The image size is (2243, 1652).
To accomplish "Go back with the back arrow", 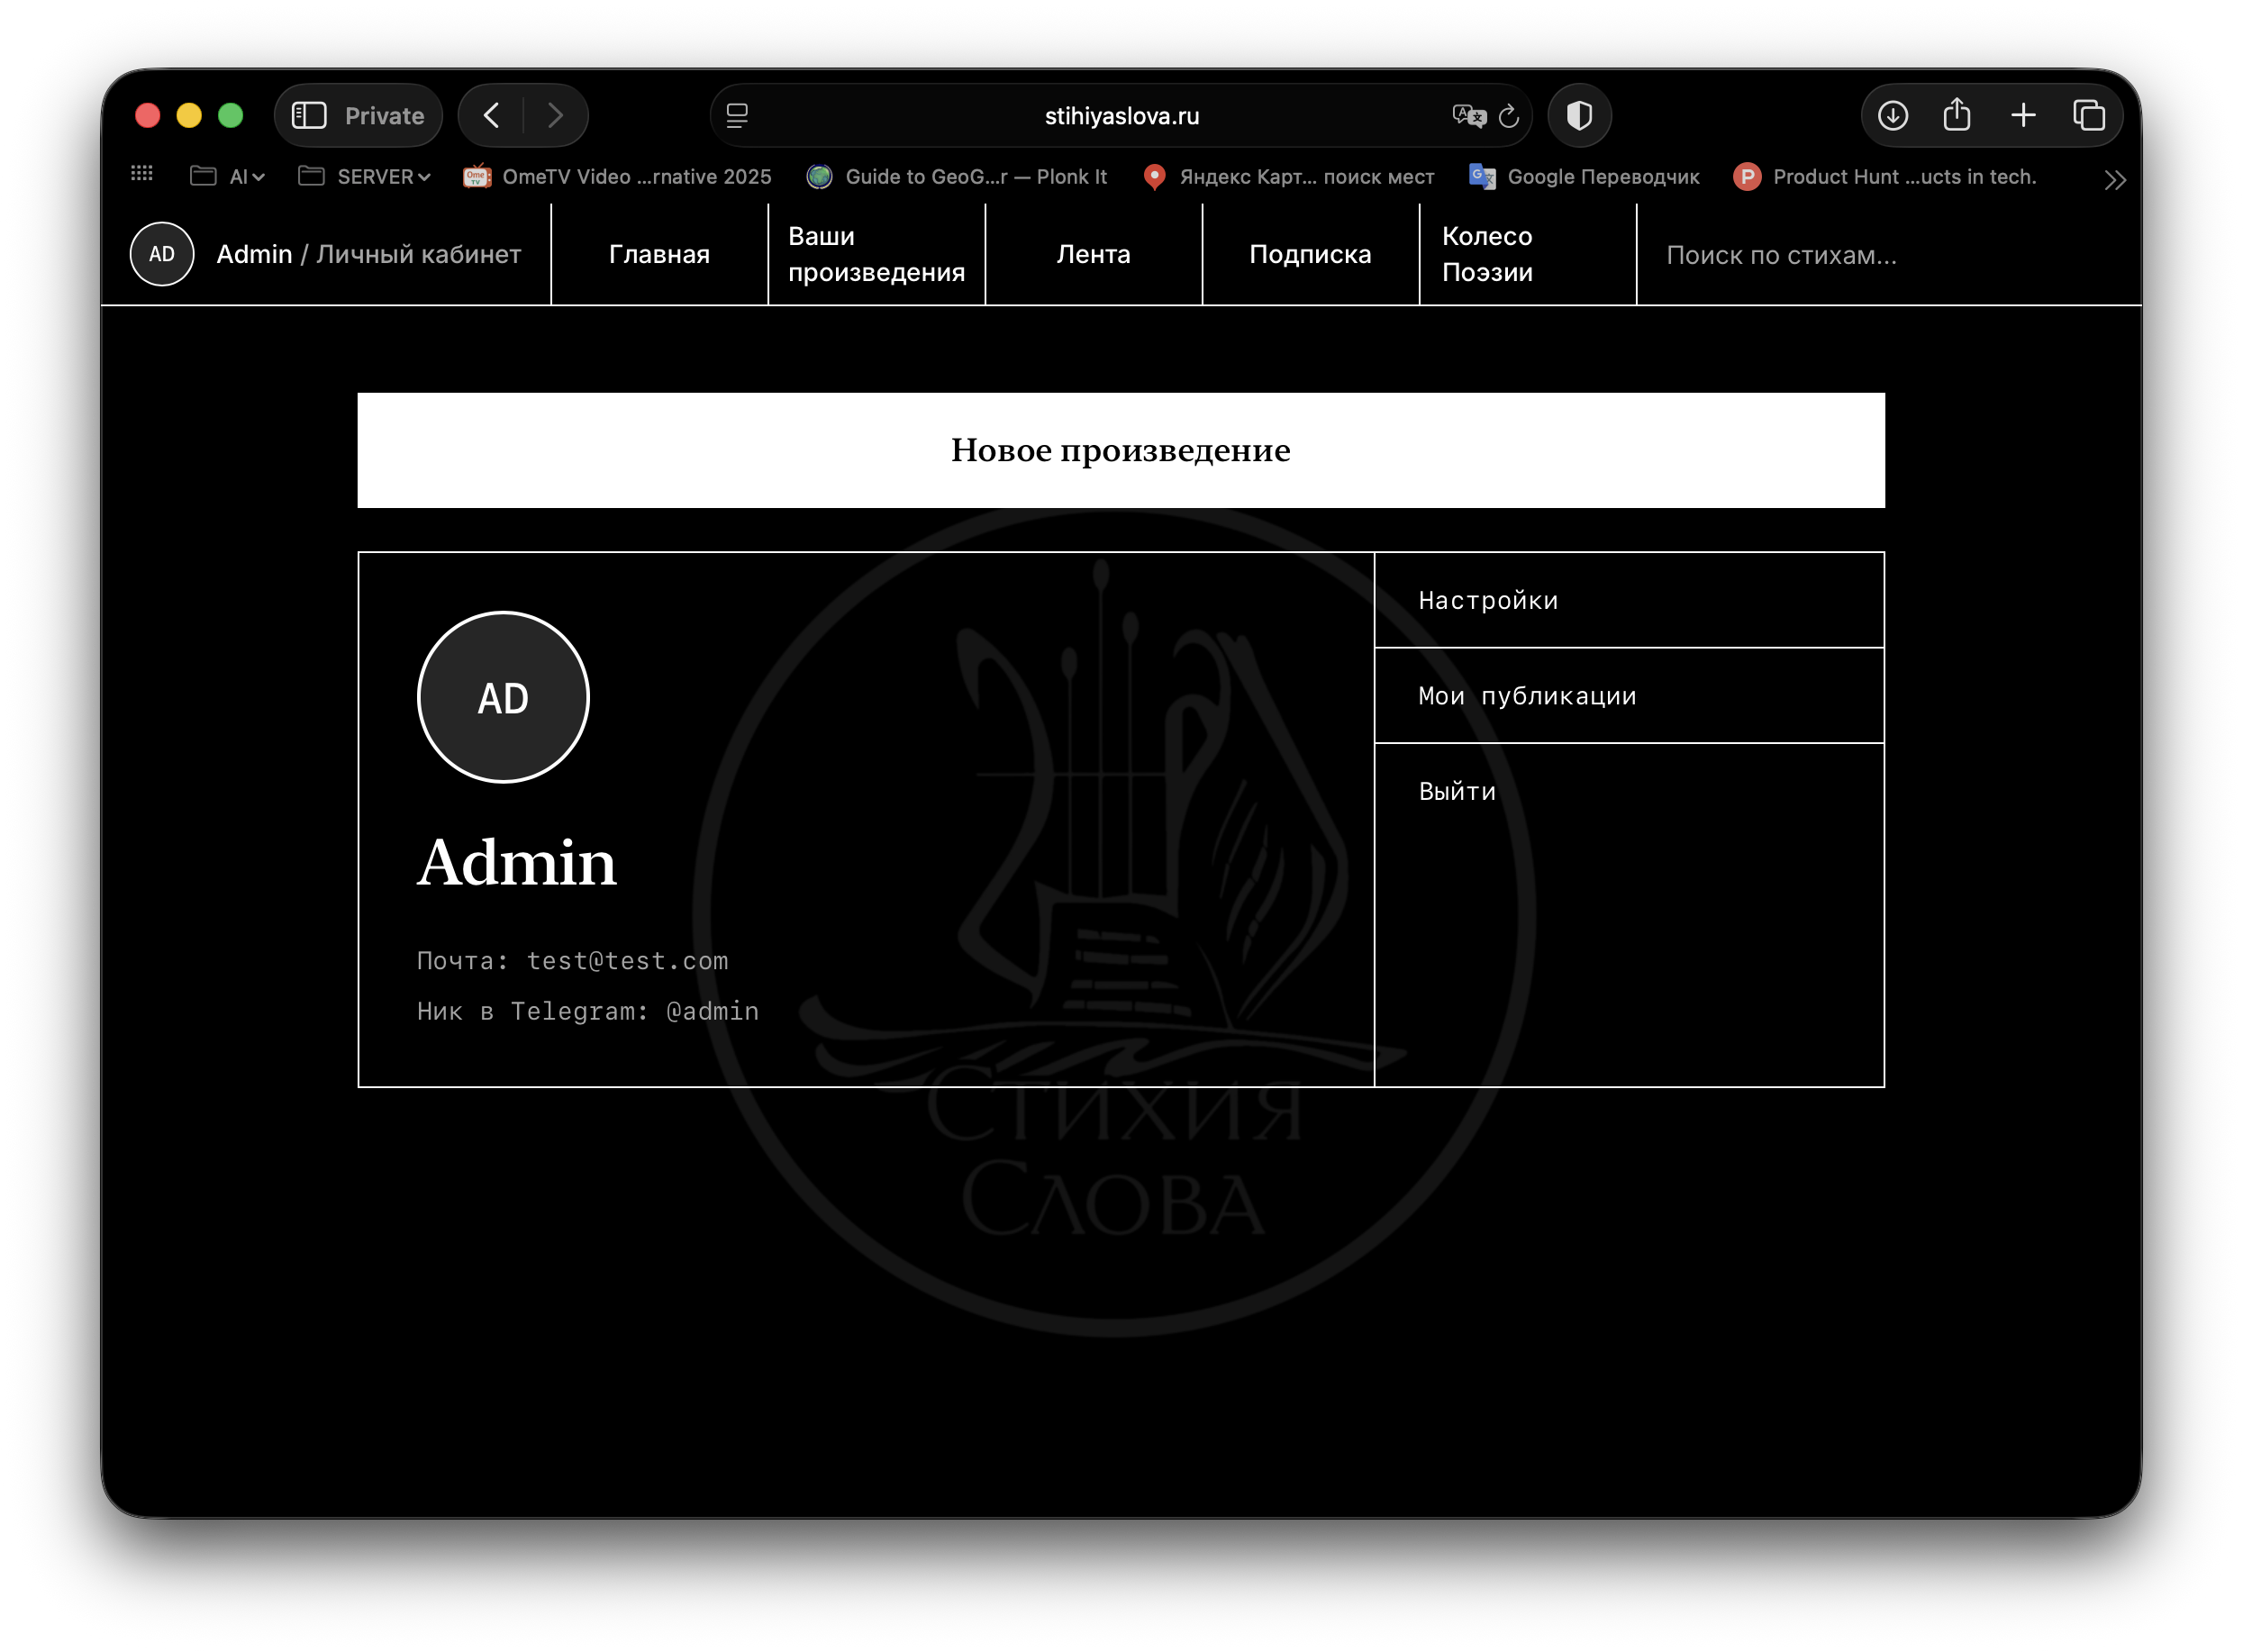I will coord(492,116).
